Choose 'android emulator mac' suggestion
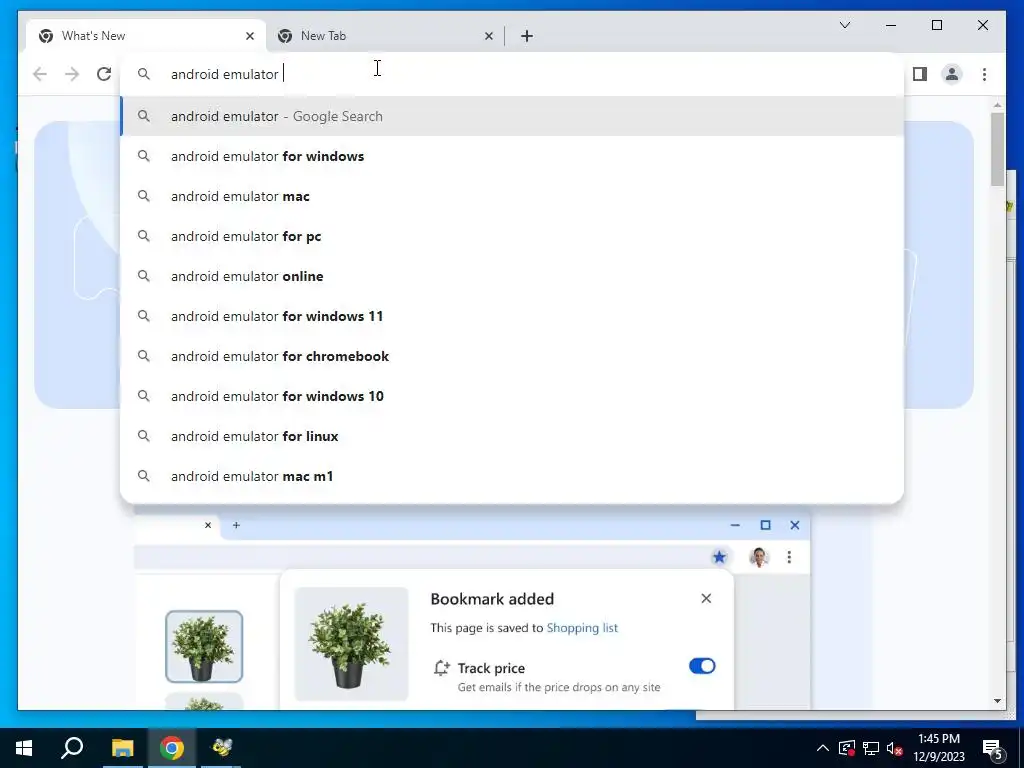The height and width of the screenshot is (768, 1024). (512, 196)
